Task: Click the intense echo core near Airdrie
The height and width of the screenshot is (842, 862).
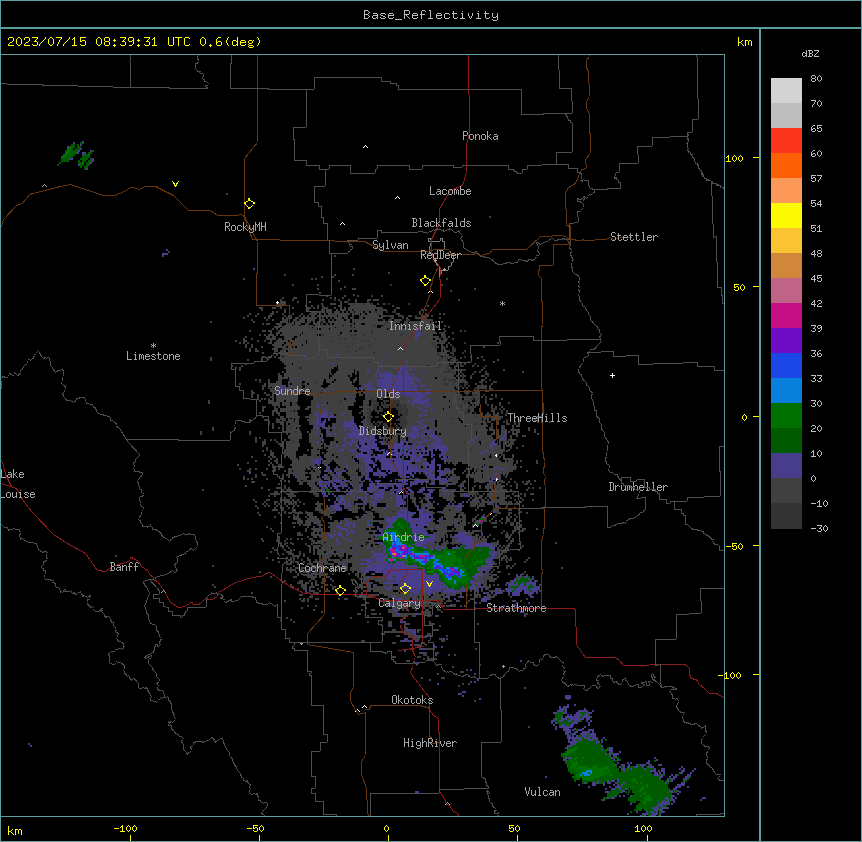Action: pyautogui.click(x=398, y=551)
